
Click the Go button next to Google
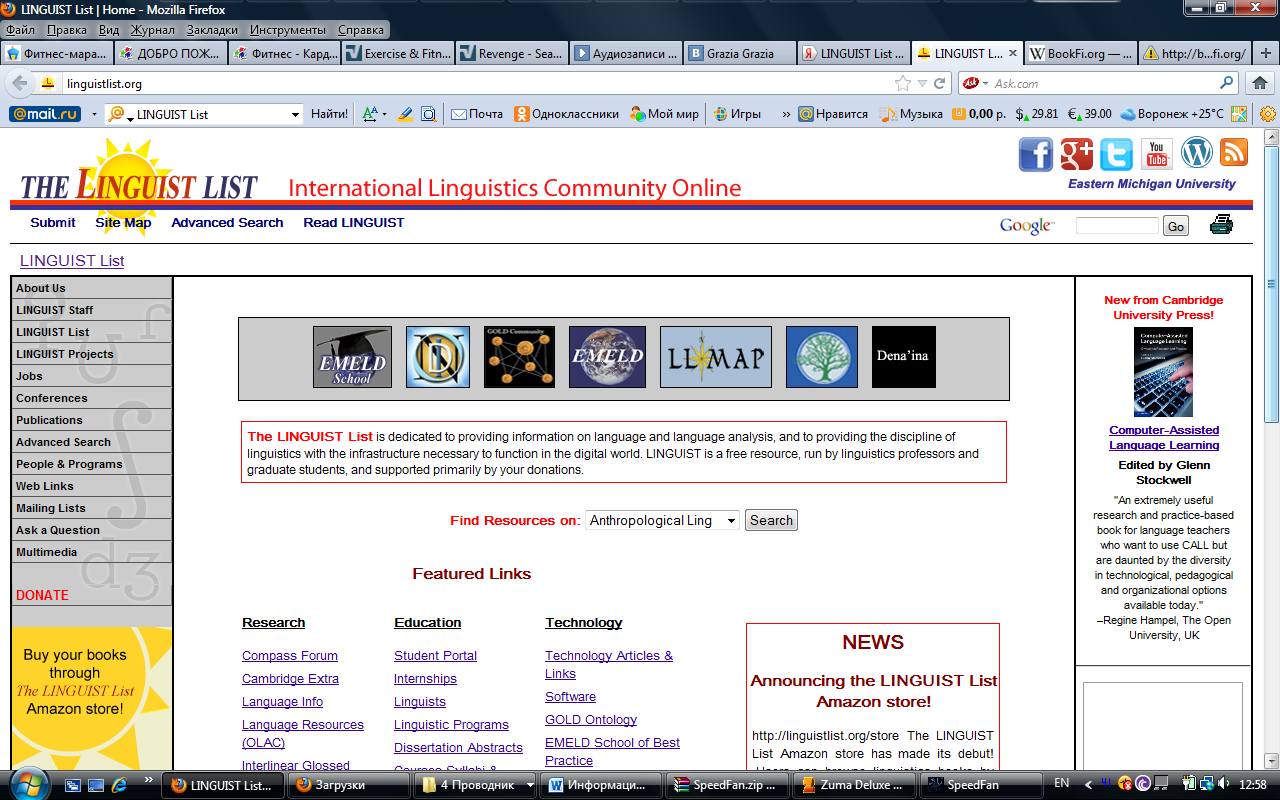tap(1176, 226)
